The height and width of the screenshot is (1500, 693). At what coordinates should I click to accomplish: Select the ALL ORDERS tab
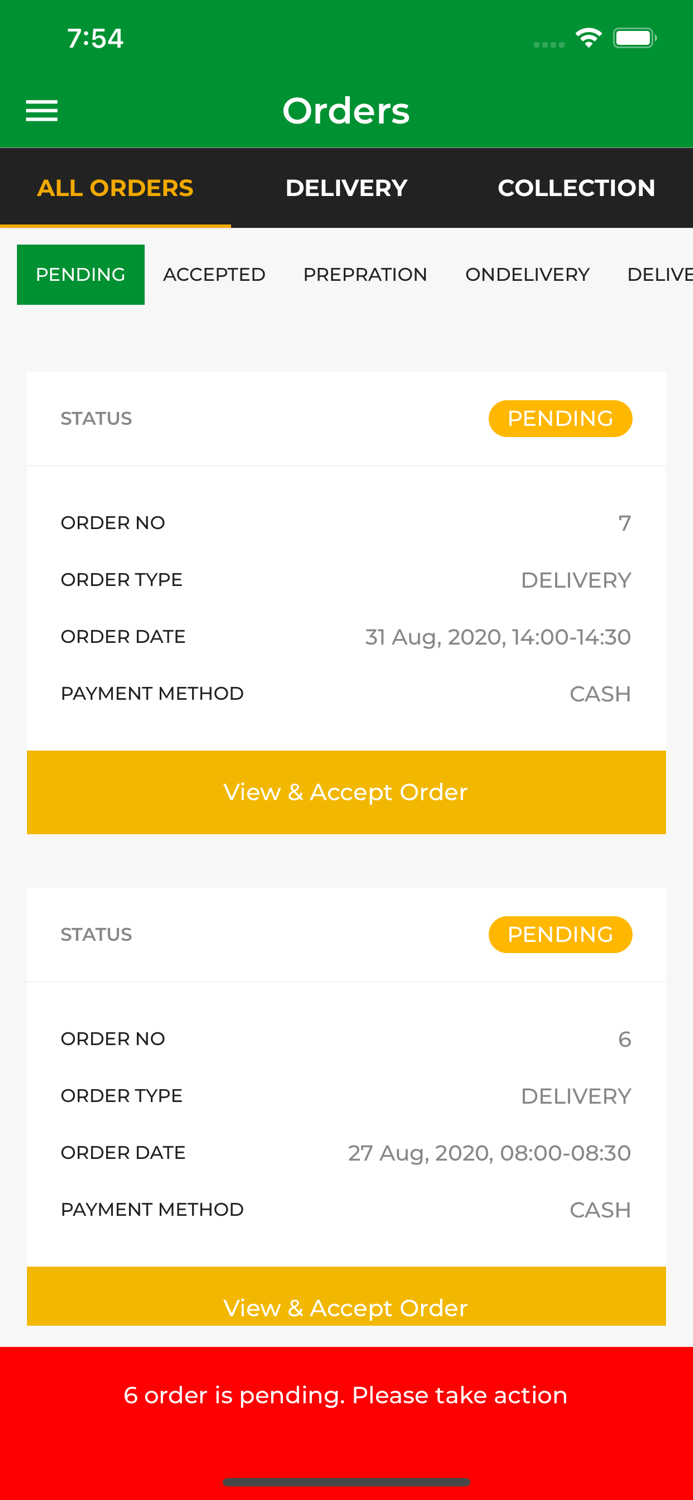pos(115,186)
